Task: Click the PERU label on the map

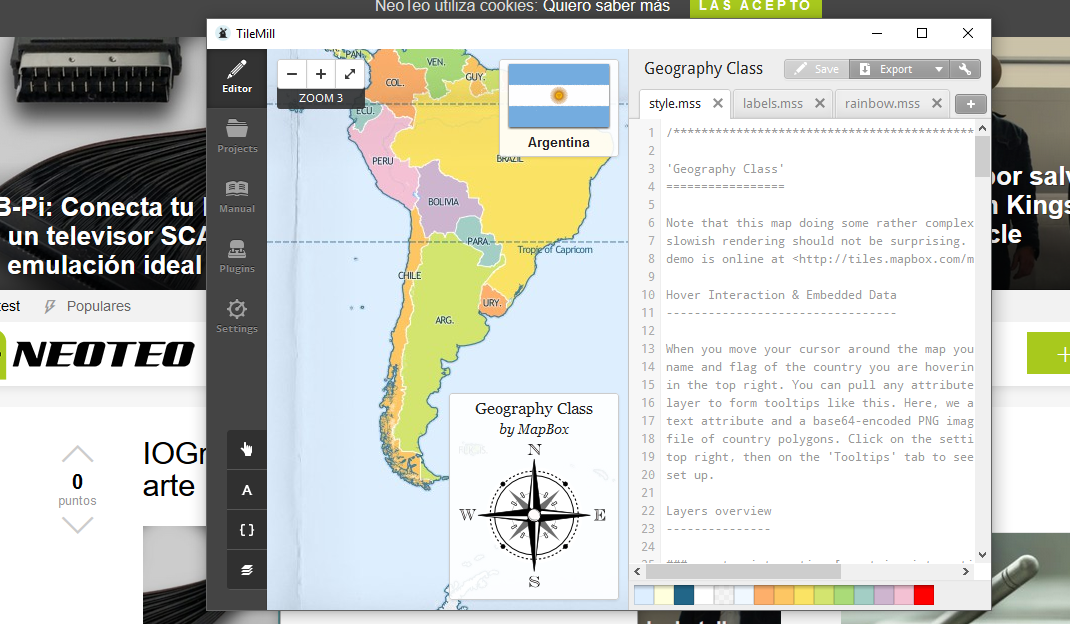Action: tap(382, 161)
